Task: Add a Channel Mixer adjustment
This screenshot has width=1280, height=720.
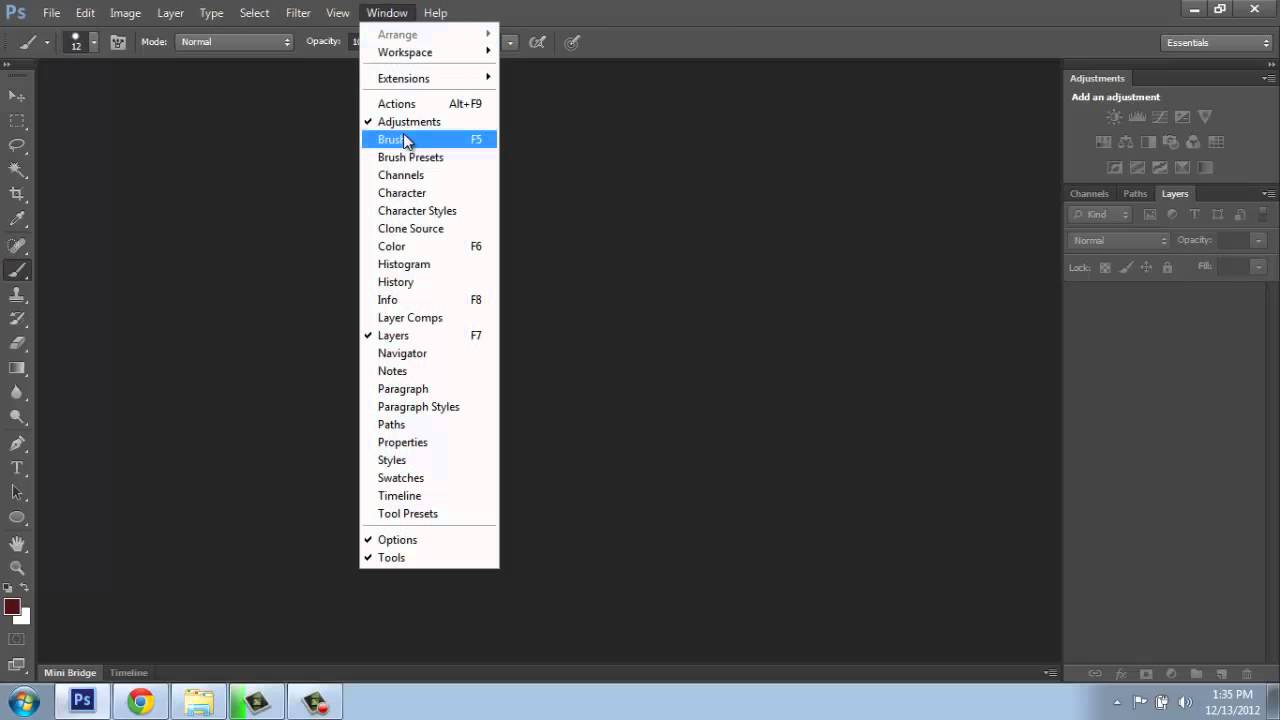Action: pyautogui.click(x=1194, y=142)
